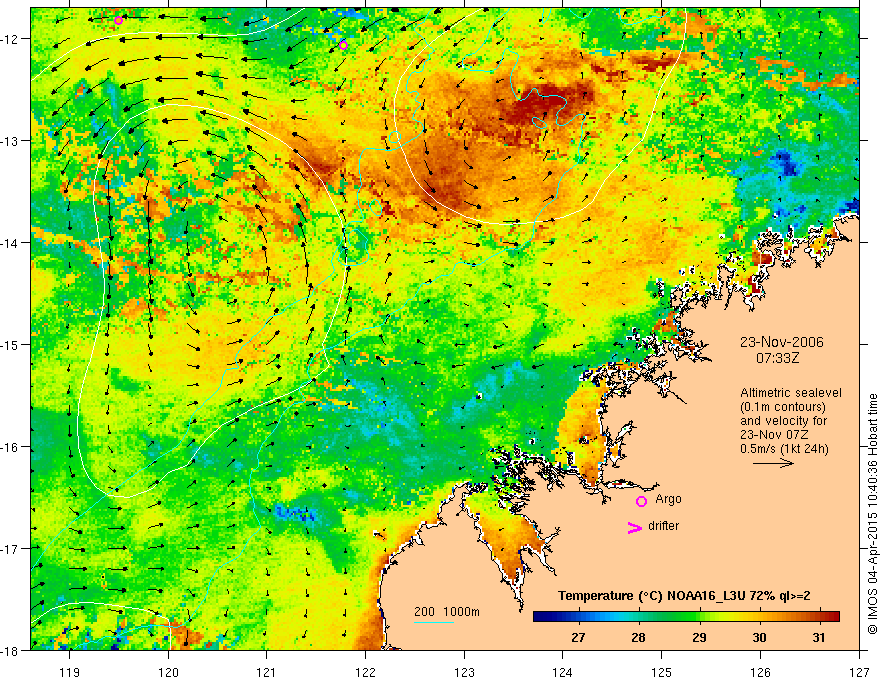The image size is (880, 680).
Task: Click the '-14' latitude axis label
Action: pyautogui.click(x=12, y=243)
